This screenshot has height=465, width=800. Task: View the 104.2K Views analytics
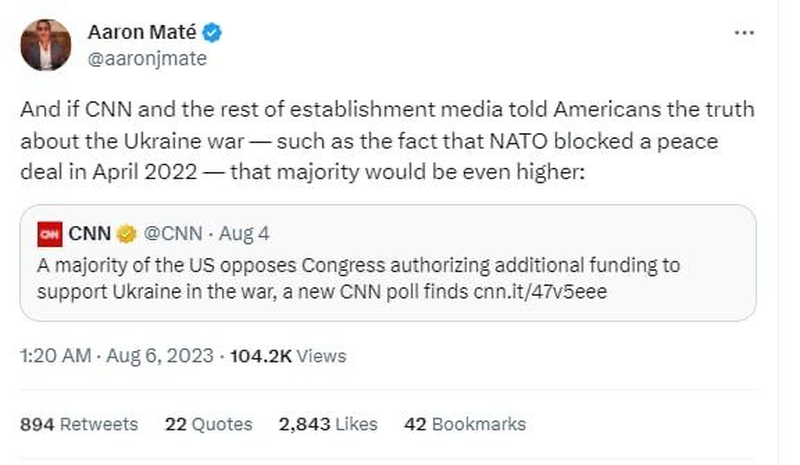coord(289,356)
